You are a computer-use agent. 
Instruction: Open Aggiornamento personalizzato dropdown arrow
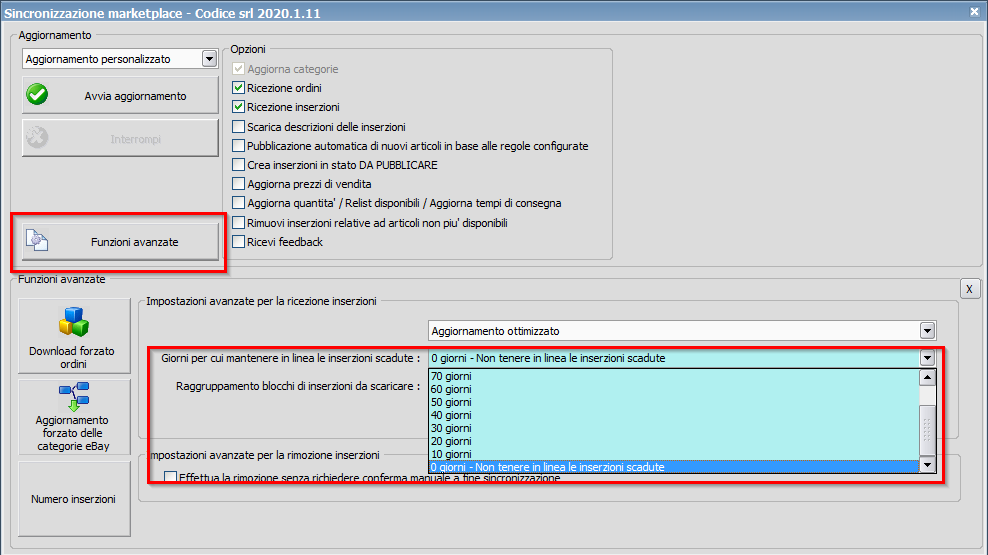click(209, 59)
